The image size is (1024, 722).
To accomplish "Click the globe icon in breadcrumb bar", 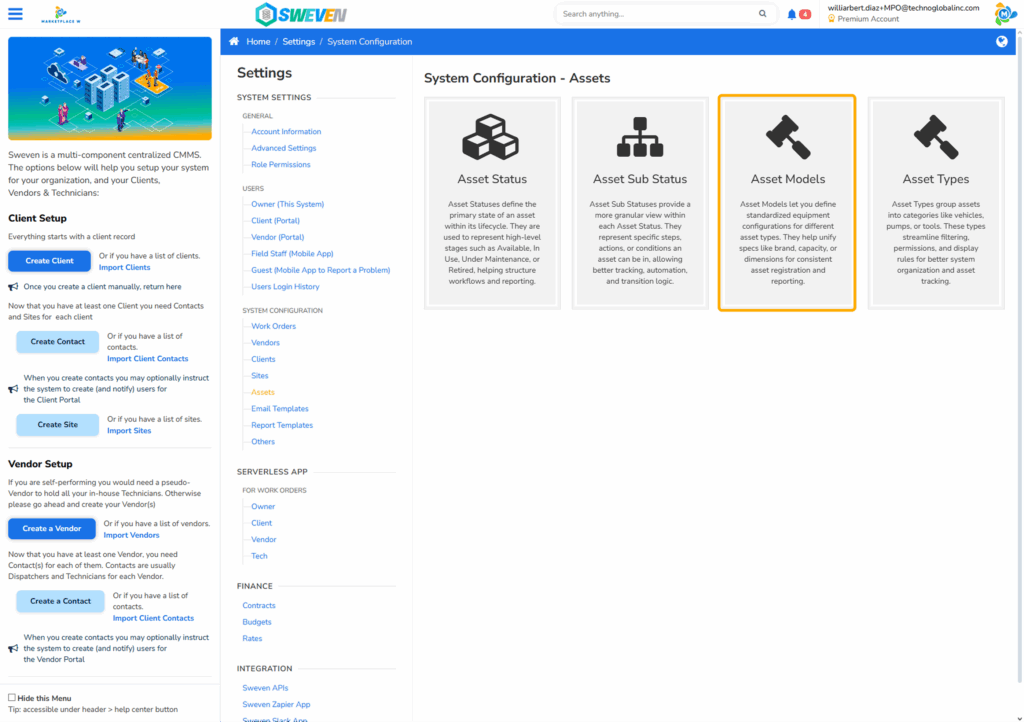I will (x=1002, y=42).
